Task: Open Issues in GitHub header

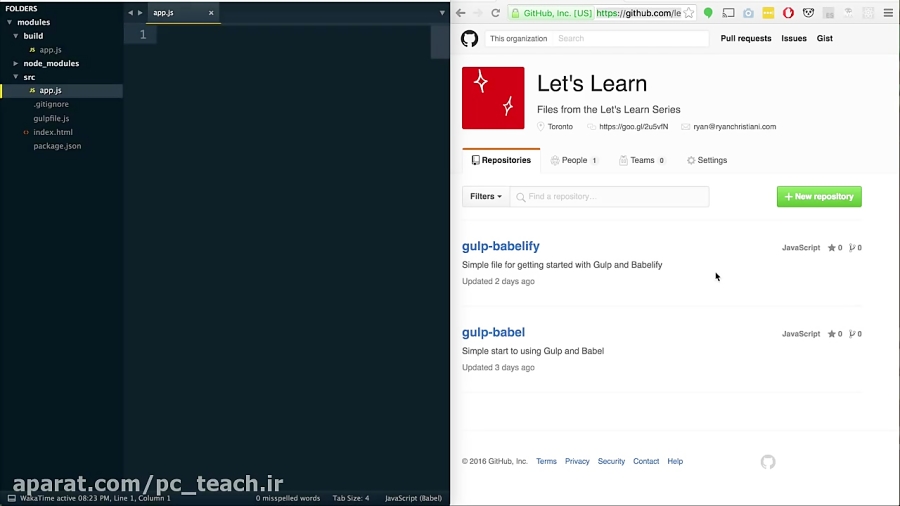Action: tap(794, 38)
